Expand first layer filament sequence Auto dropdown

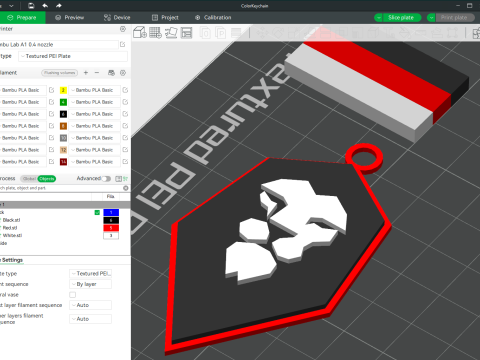pyautogui.click(x=90, y=305)
